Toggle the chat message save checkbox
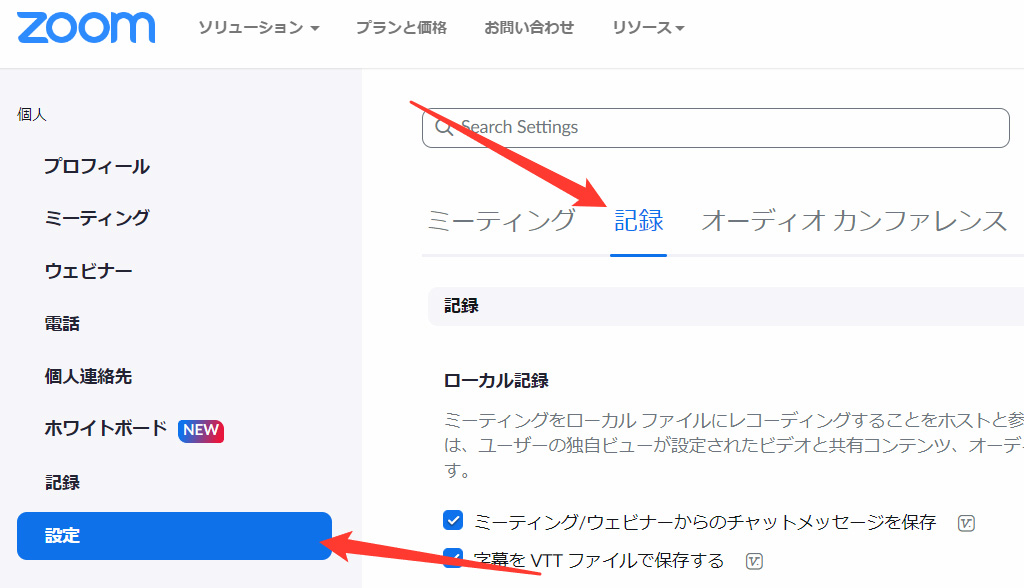 point(453,521)
